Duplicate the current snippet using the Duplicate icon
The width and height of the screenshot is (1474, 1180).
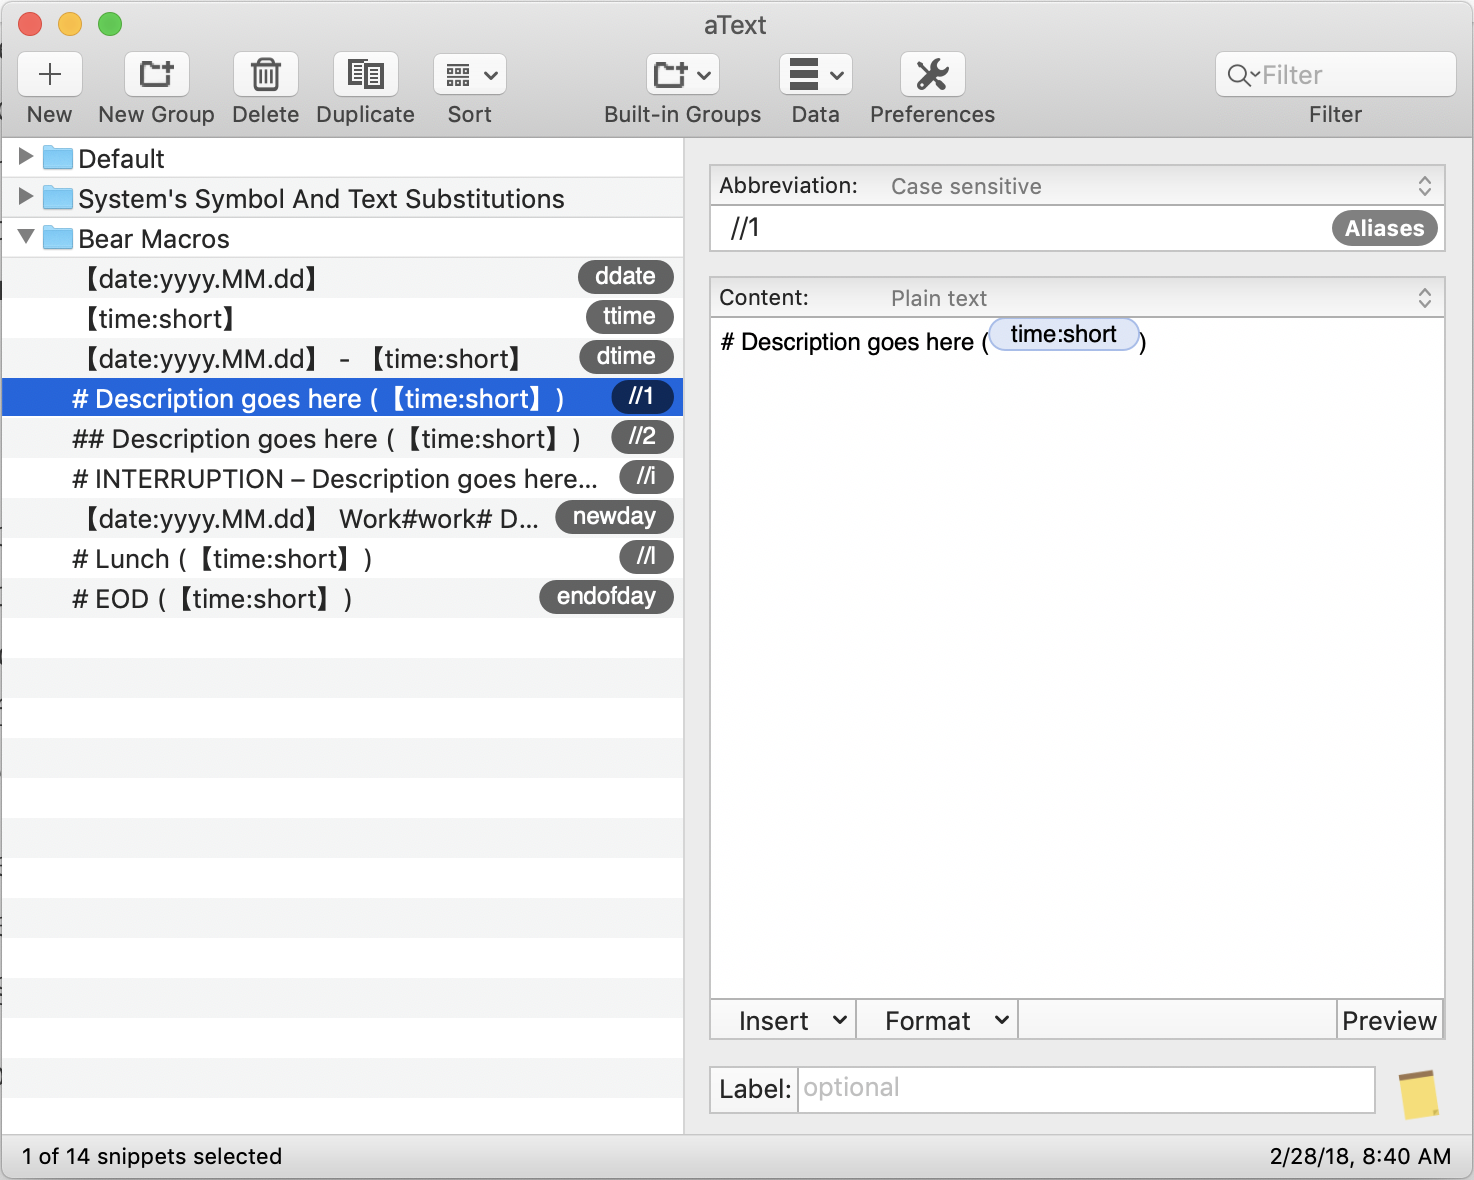(365, 74)
